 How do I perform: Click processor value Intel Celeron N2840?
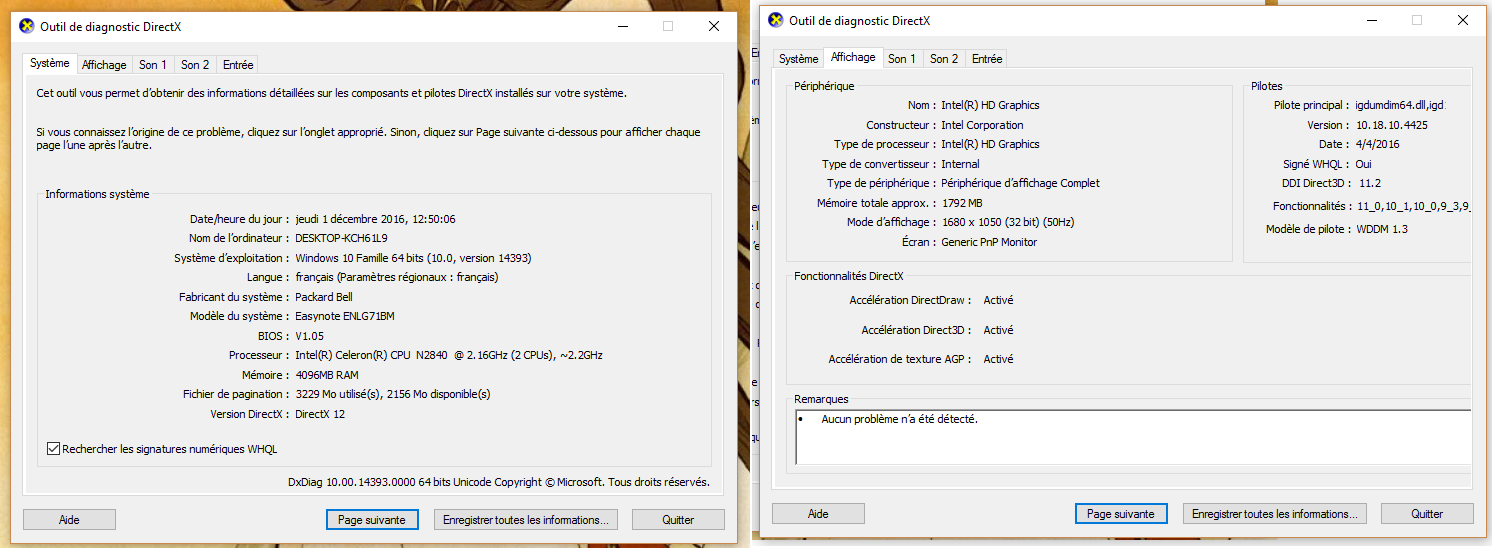click(x=449, y=355)
